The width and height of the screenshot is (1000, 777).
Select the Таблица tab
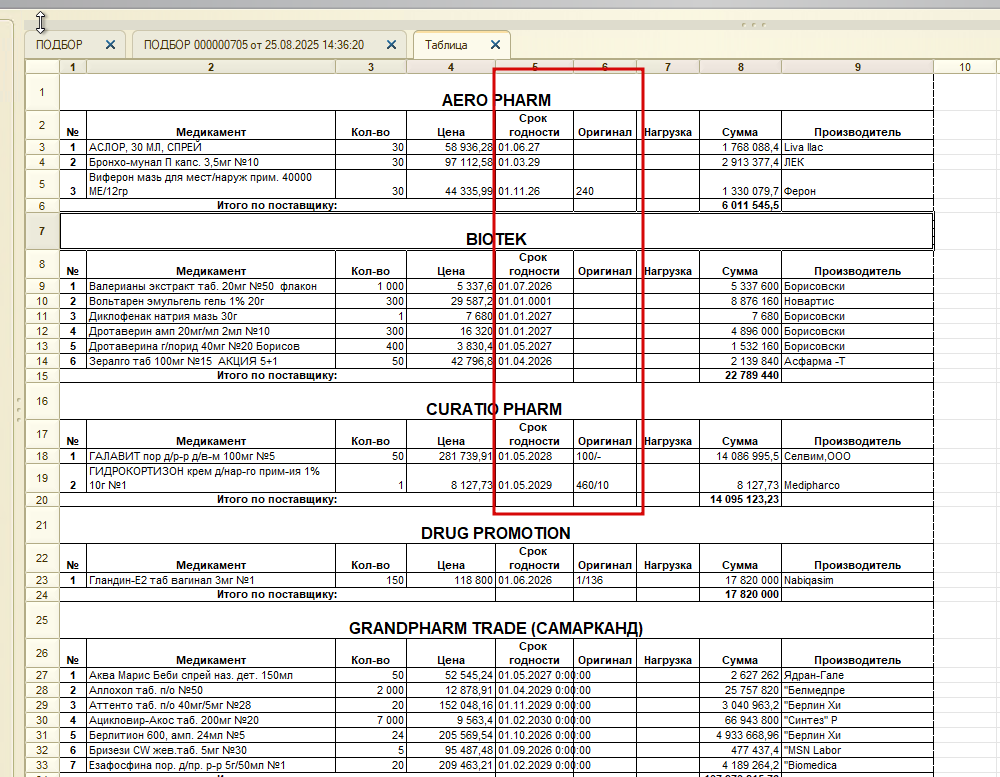(446, 45)
